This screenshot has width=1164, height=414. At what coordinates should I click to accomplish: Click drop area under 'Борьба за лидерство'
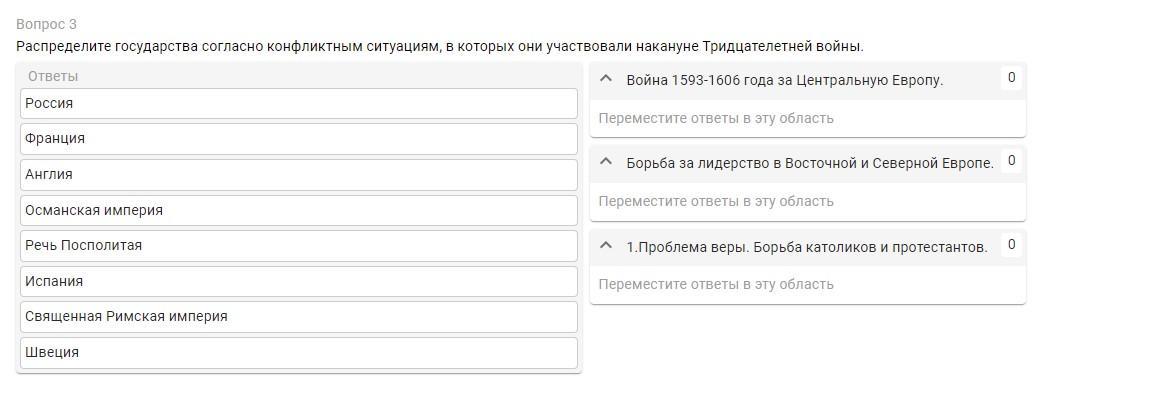[807, 202]
